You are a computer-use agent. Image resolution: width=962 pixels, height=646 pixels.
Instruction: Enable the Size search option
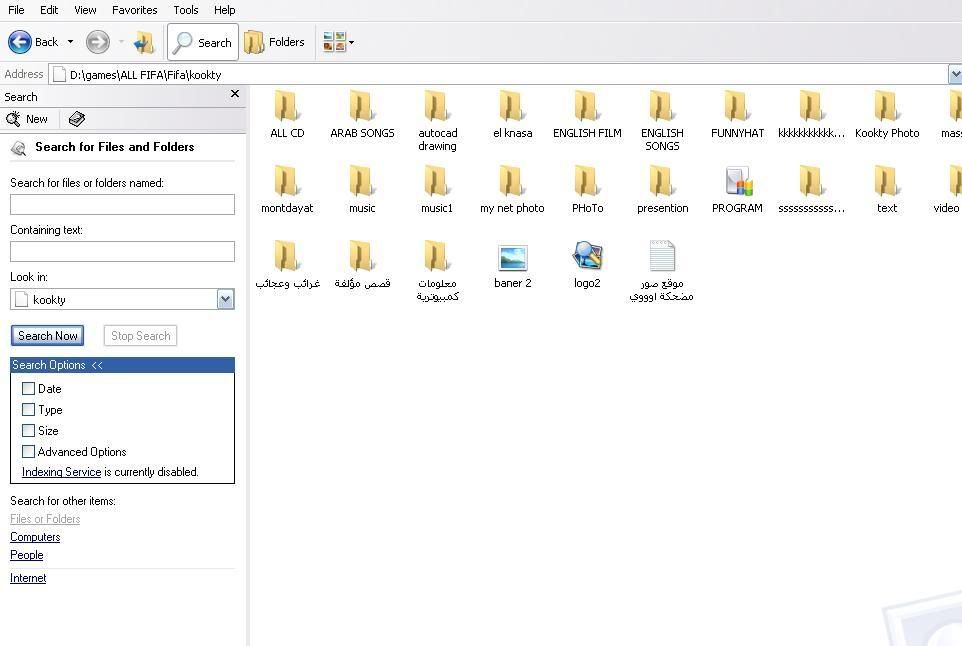28,431
